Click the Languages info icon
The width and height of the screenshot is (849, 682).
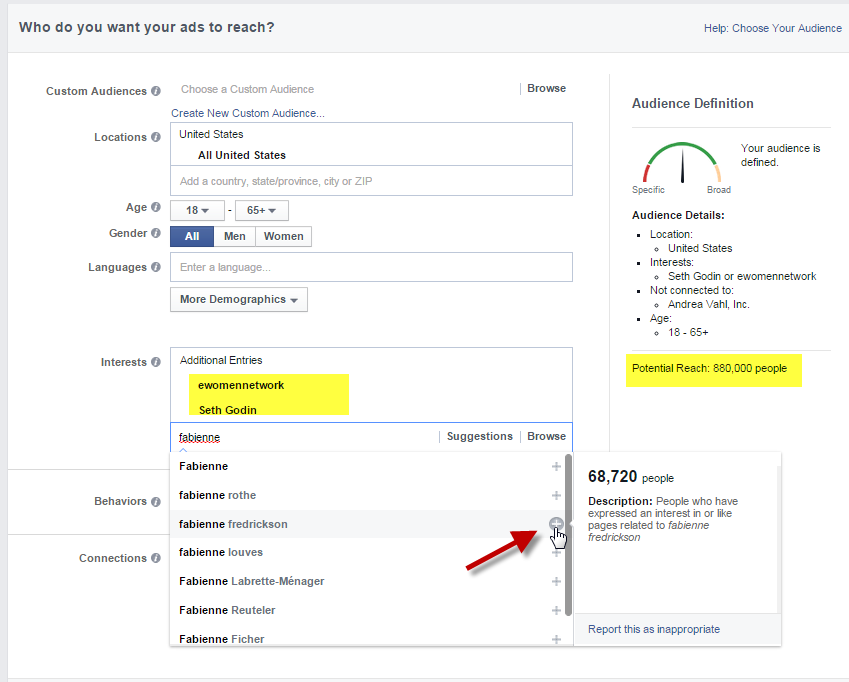click(x=156, y=267)
